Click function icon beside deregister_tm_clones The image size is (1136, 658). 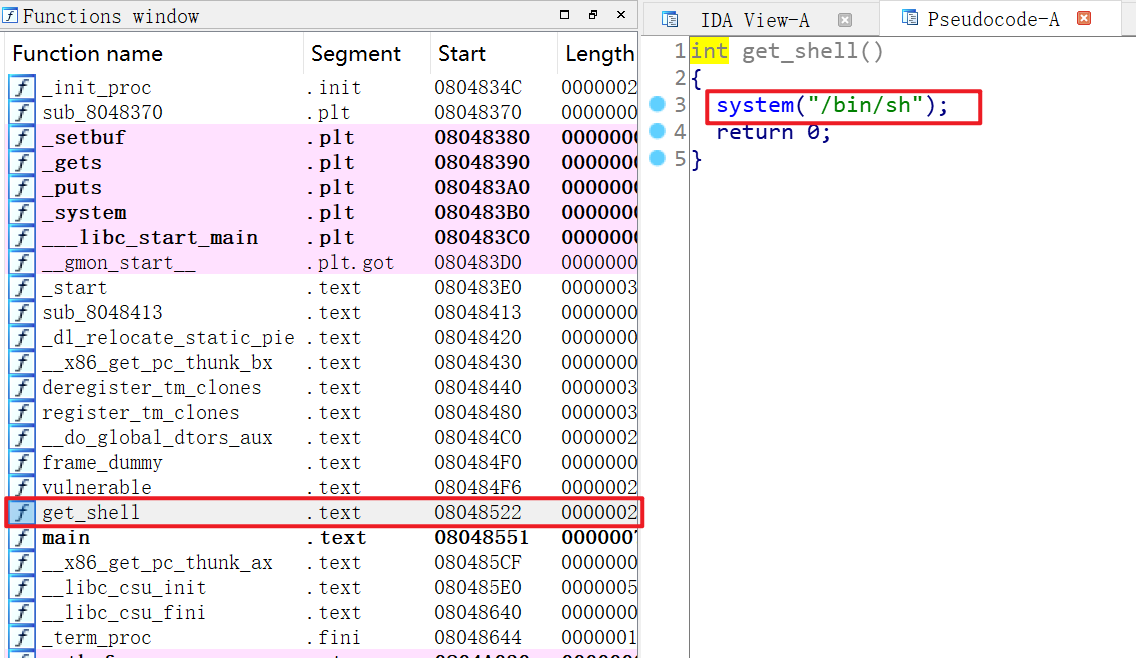pos(22,388)
